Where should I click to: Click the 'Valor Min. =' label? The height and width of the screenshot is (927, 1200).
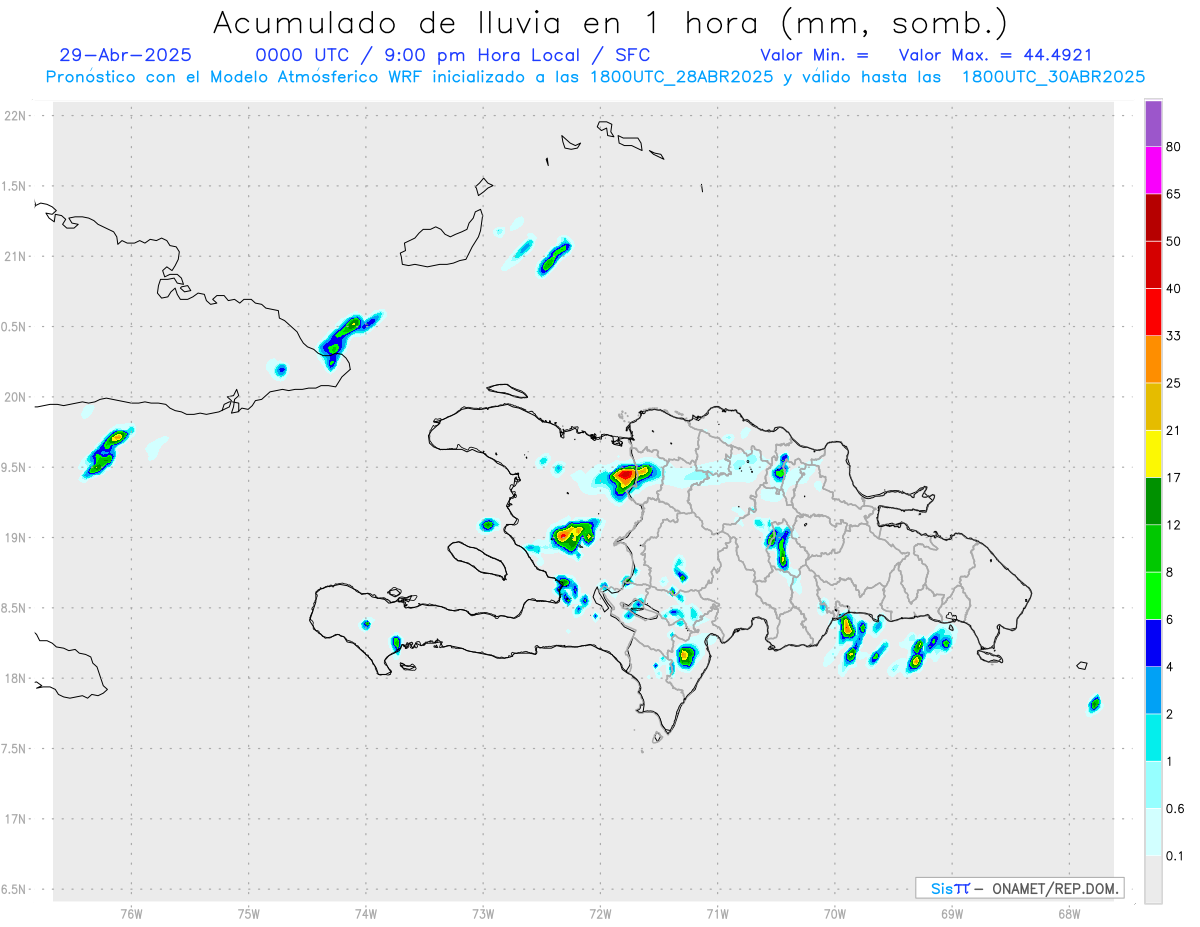click(814, 55)
